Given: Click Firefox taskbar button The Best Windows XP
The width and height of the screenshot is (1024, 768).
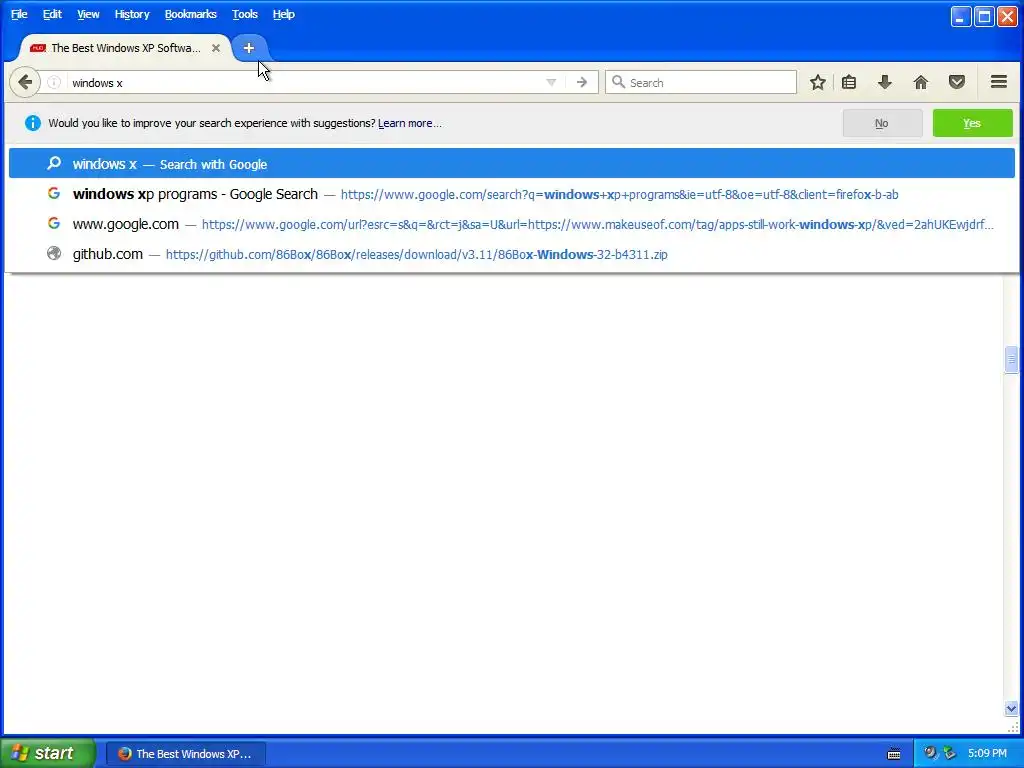Looking at the screenshot, I should [x=186, y=754].
